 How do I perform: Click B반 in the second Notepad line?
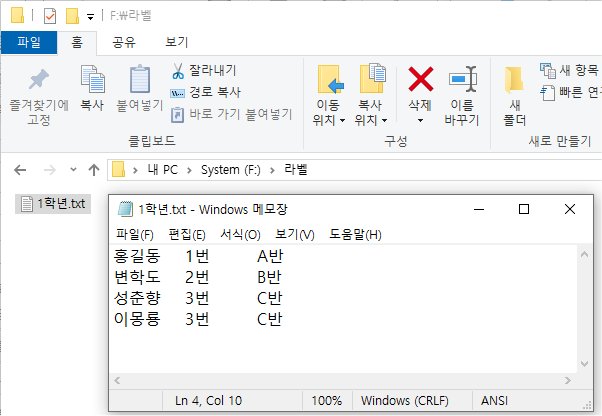point(270,277)
